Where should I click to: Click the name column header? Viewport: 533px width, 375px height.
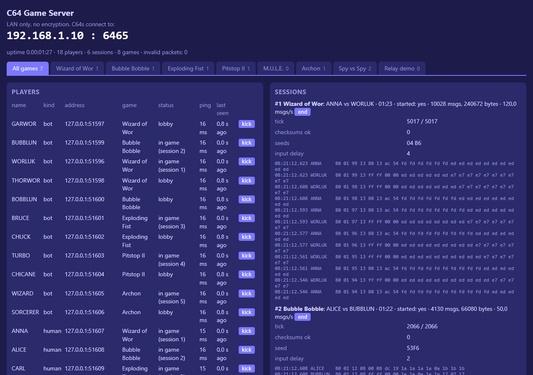pos(19,105)
